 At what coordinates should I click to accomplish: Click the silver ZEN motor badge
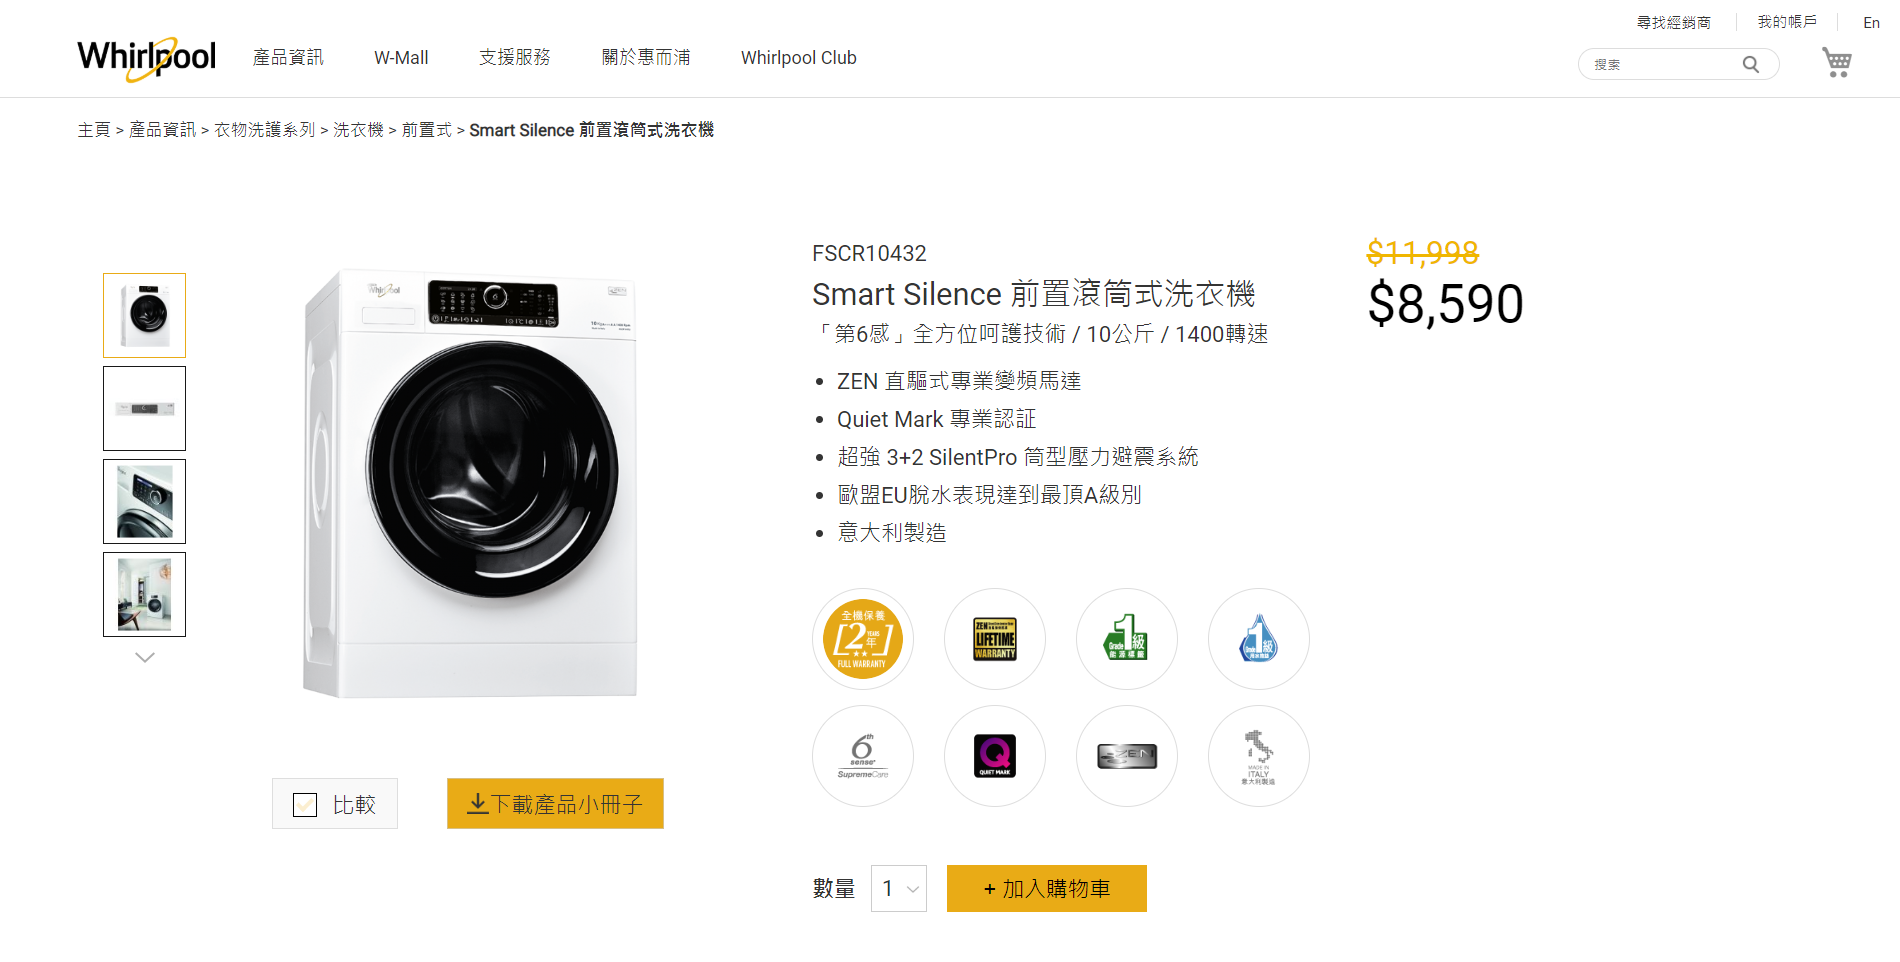click(1126, 756)
